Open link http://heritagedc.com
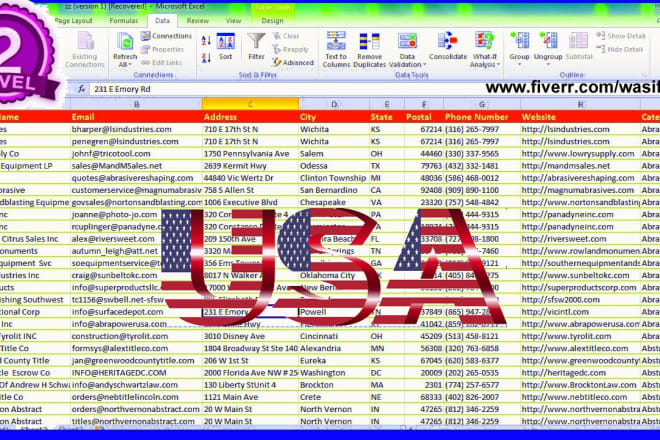 coord(563,373)
